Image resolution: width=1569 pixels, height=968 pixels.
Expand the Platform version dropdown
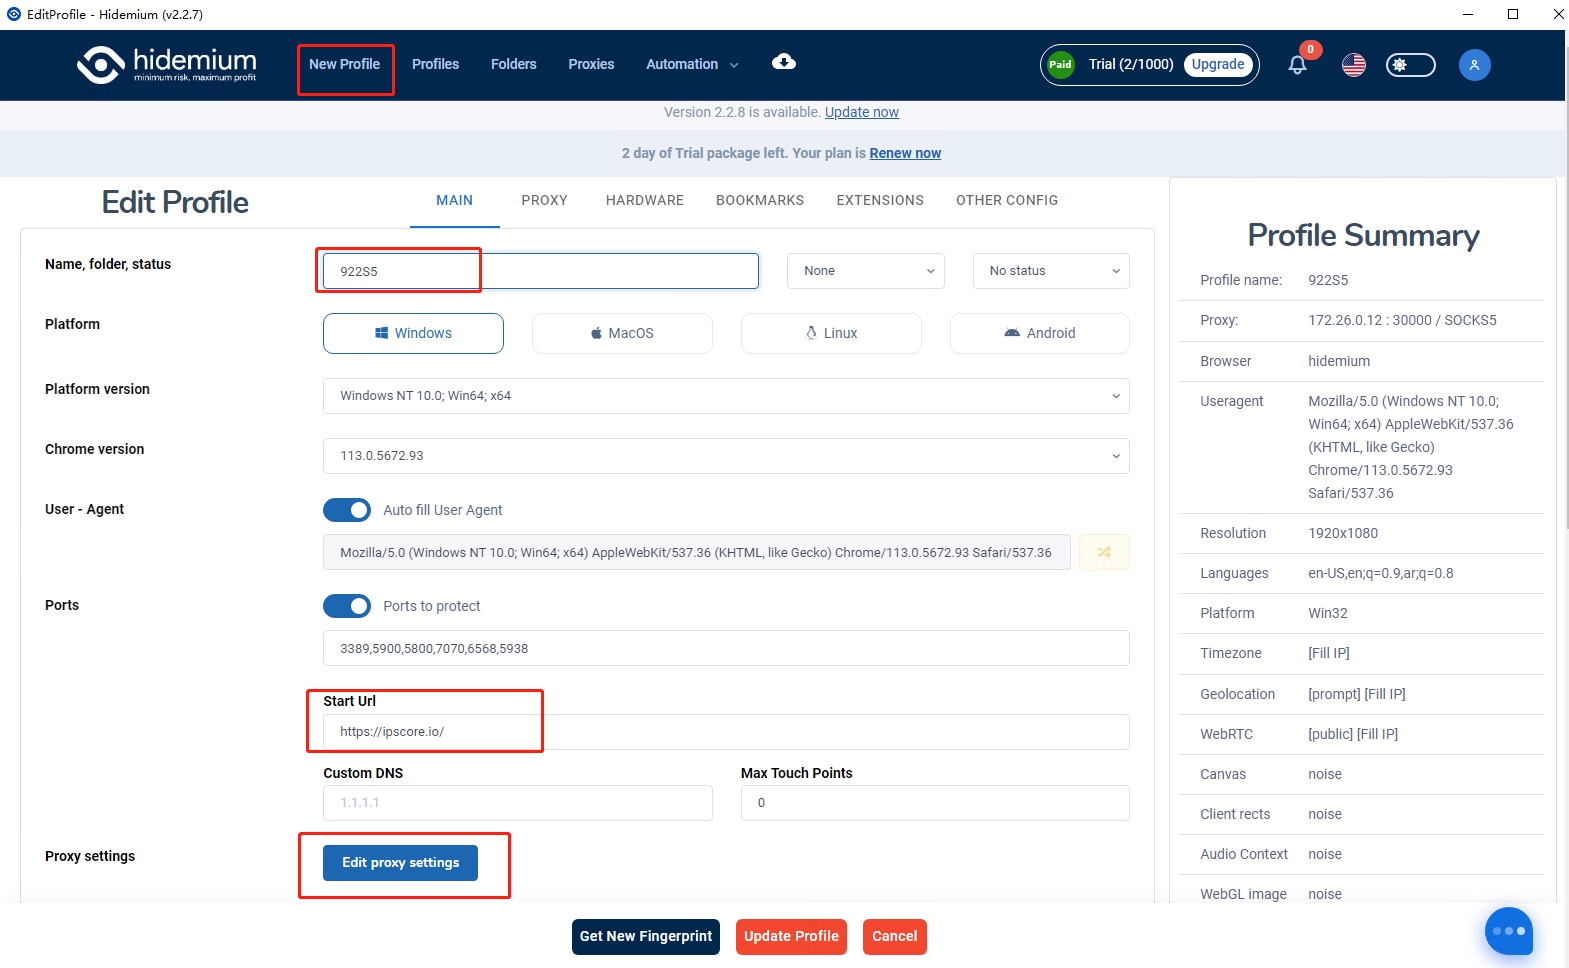click(x=726, y=396)
